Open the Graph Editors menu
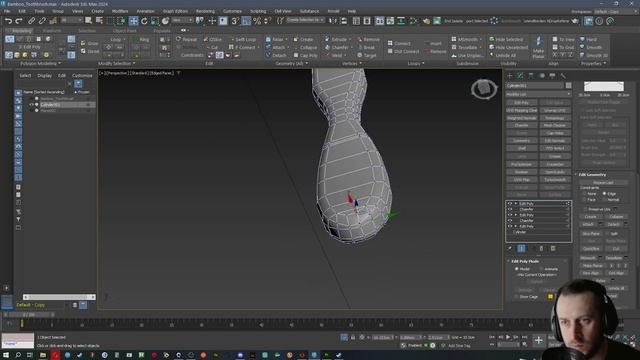The width and height of the screenshot is (640, 360). (175, 11)
